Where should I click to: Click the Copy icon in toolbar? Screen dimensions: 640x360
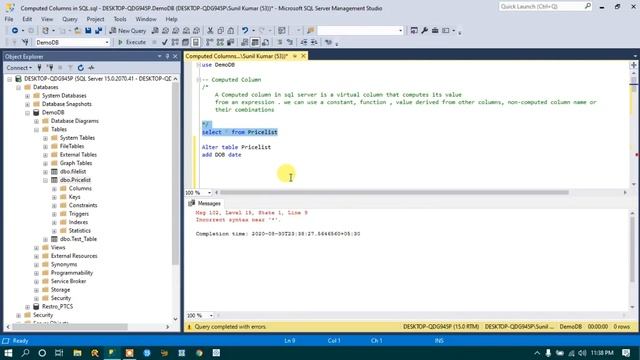[x=220, y=31]
